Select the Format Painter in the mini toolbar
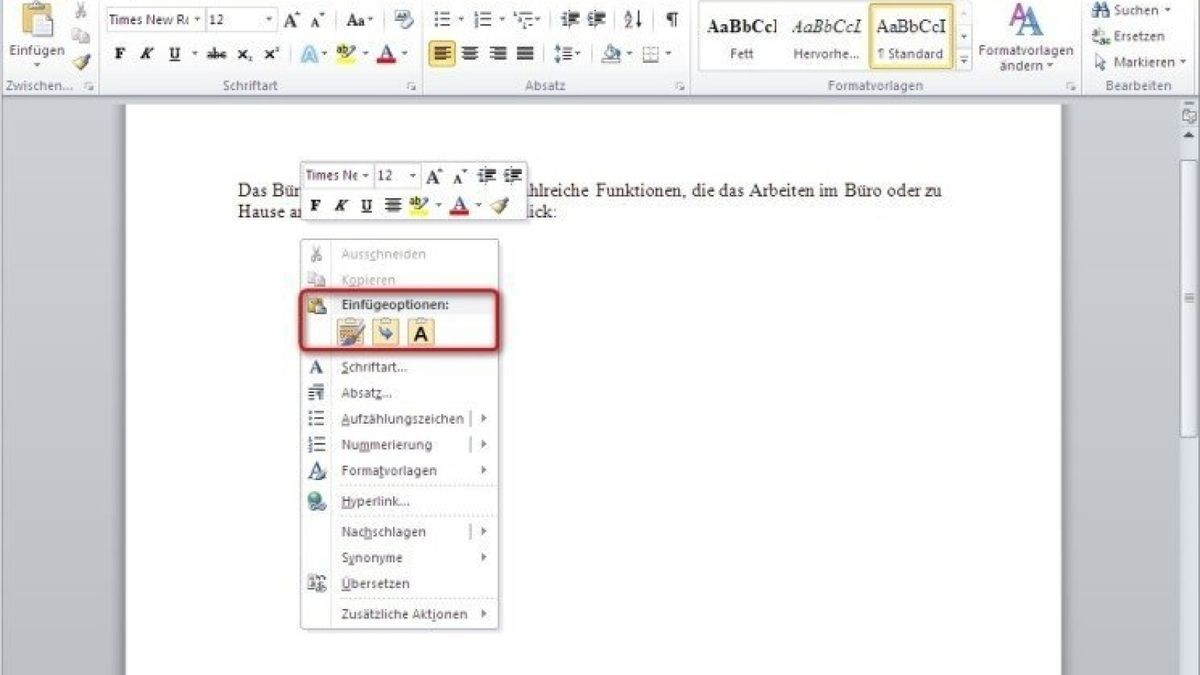Viewport: 1200px width, 675px height. pyautogui.click(x=500, y=204)
